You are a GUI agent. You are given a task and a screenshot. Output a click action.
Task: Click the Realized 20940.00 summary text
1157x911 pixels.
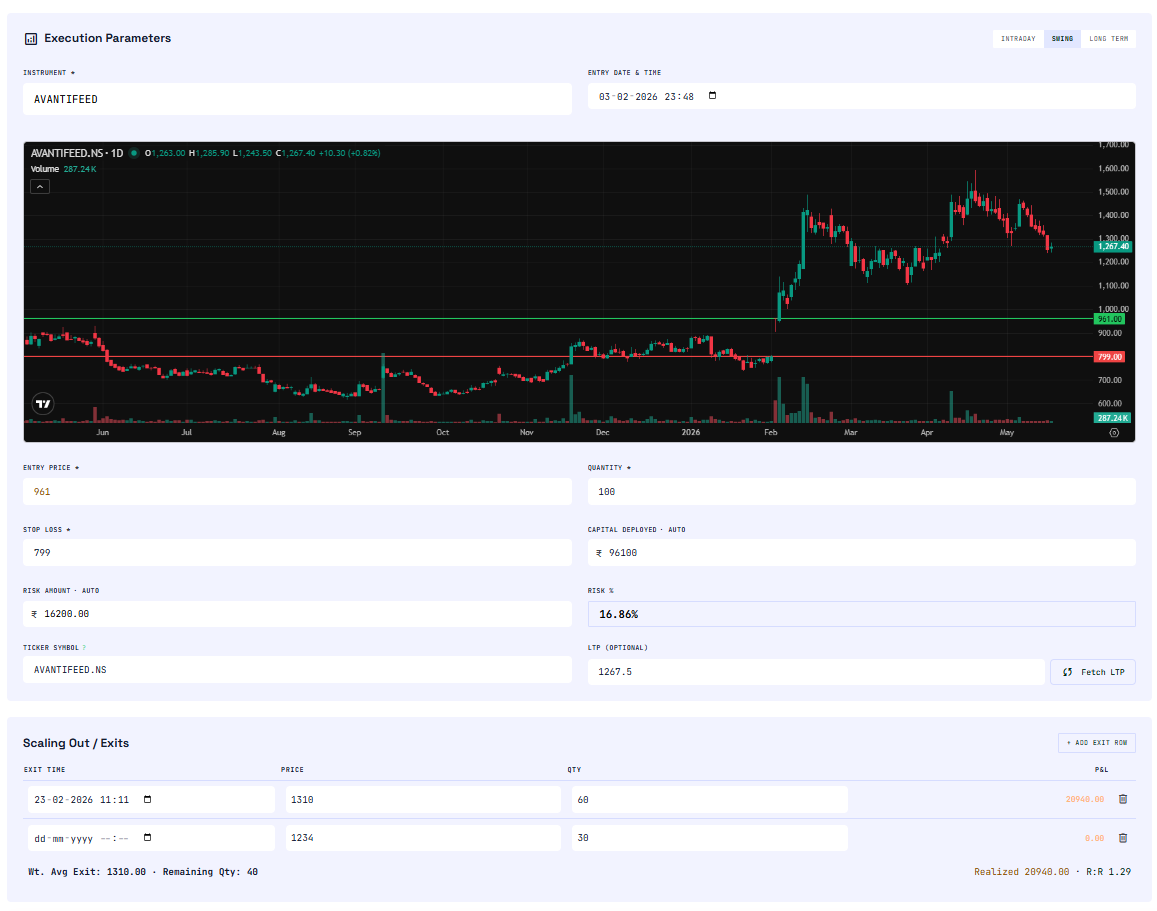click(x=1021, y=872)
